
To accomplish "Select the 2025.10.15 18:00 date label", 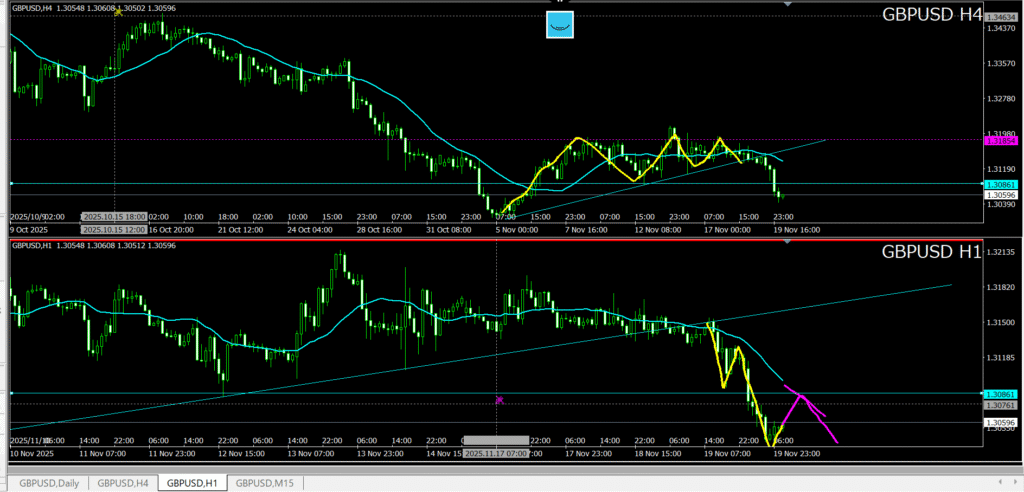I will (114, 215).
